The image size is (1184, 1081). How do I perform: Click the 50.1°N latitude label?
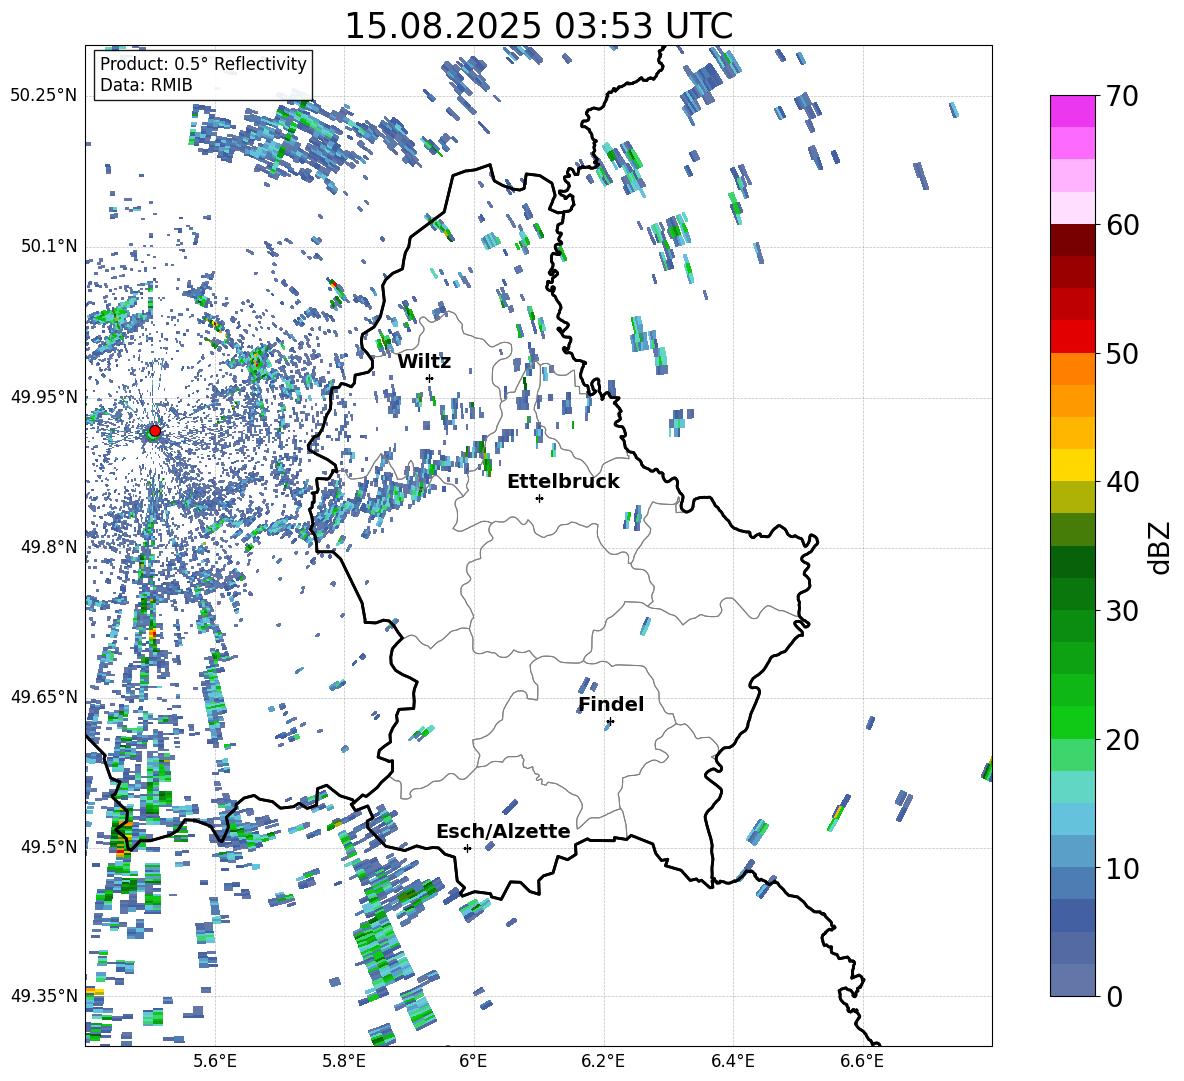(x=49, y=246)
